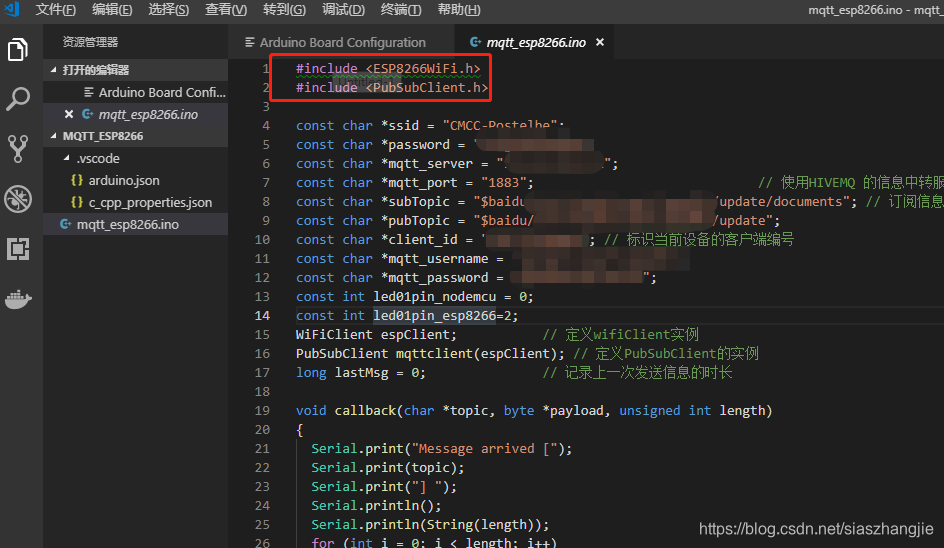Open the Extensions view icon
Screen dimensions: 944x548
coord(18,249)
